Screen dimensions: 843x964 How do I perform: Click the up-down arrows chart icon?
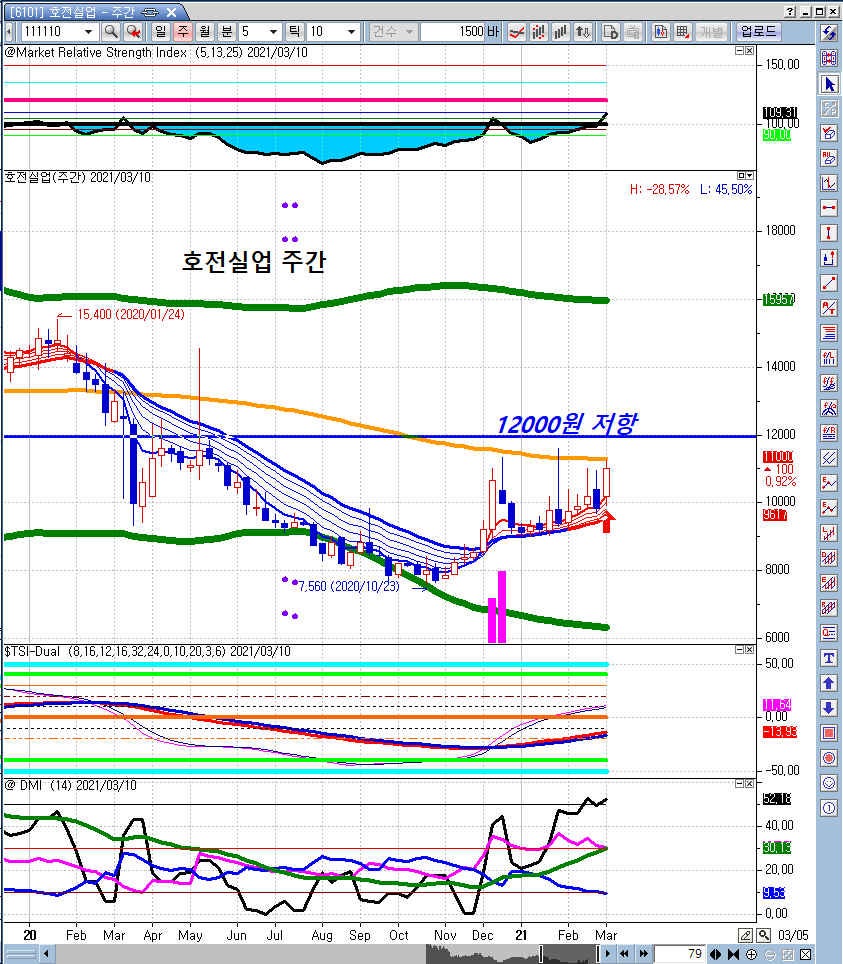coord(583,31)
